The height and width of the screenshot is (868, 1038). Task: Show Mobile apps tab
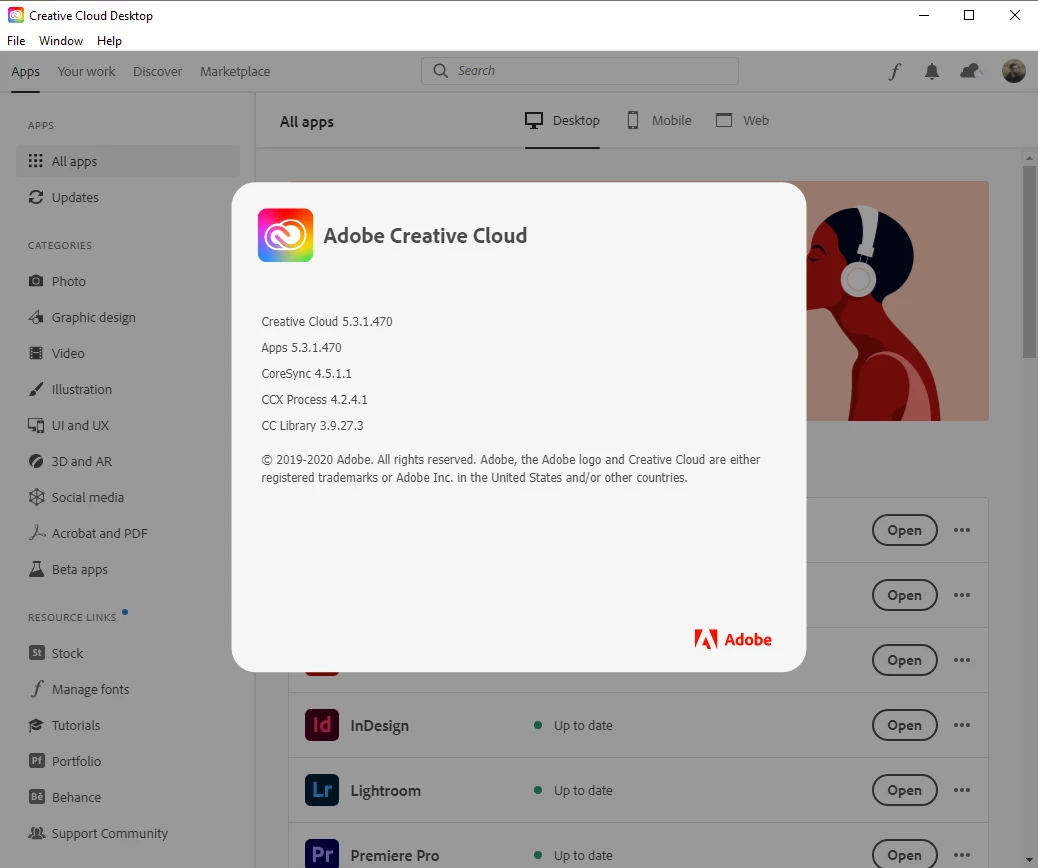coord(659,121)
